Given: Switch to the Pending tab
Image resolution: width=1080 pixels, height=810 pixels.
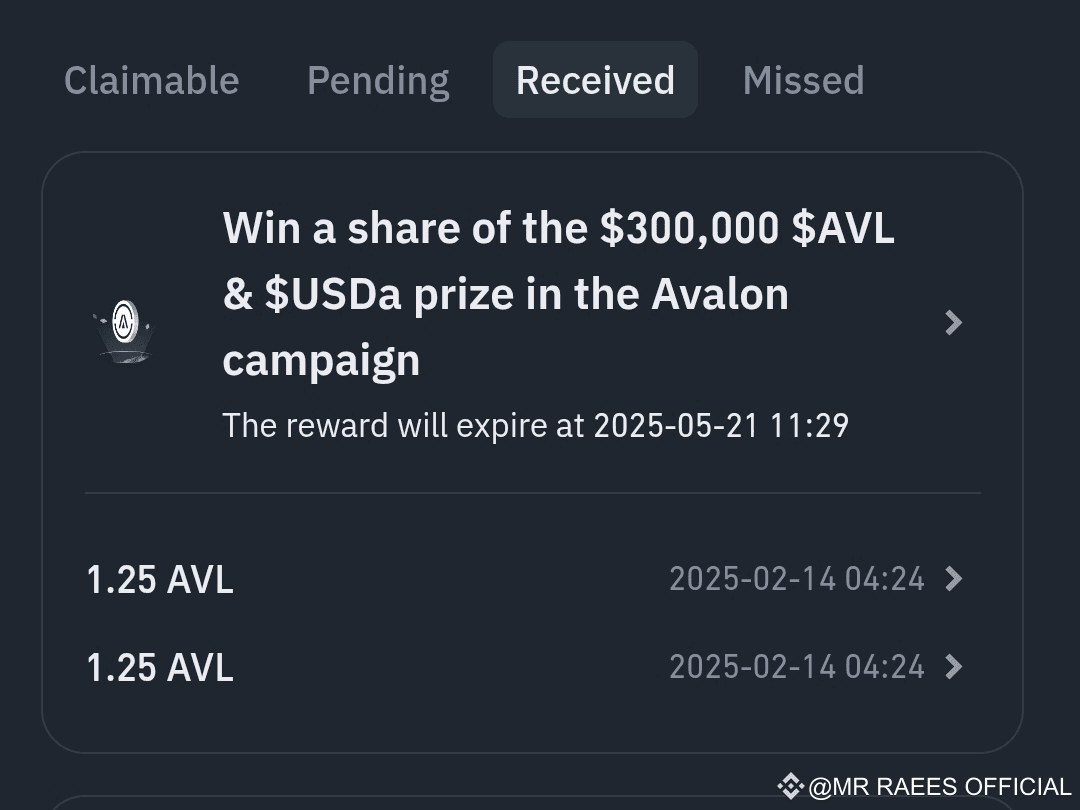Looking at the screenshot, I should click(377, 80).
